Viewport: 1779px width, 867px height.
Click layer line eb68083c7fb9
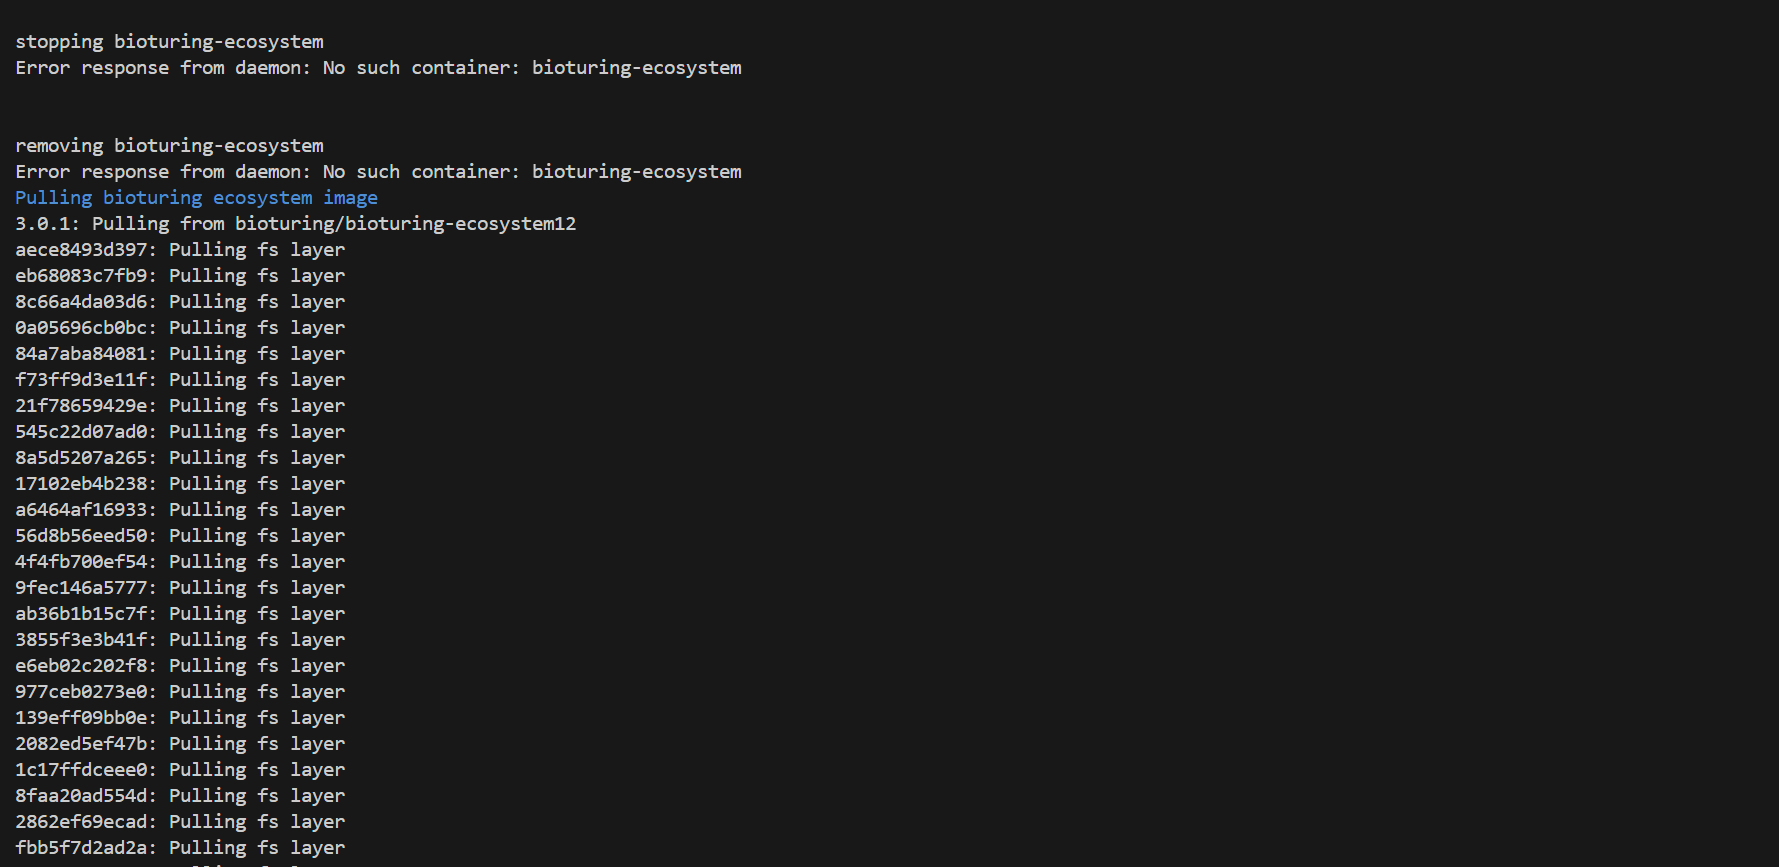point(180,276)
